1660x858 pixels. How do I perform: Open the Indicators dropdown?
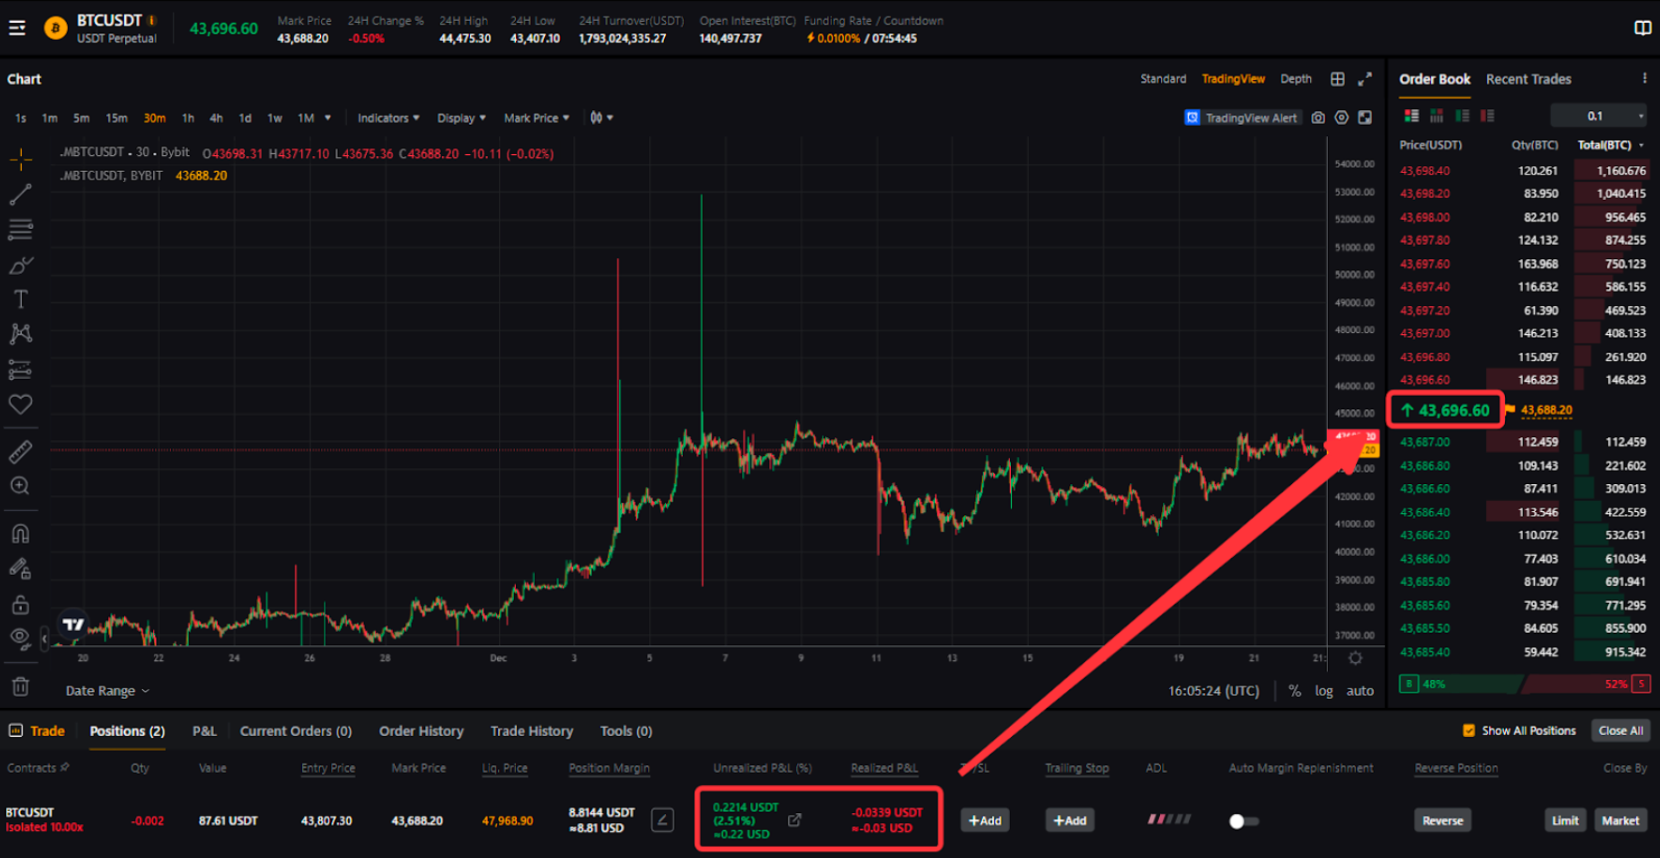(388, 118)
